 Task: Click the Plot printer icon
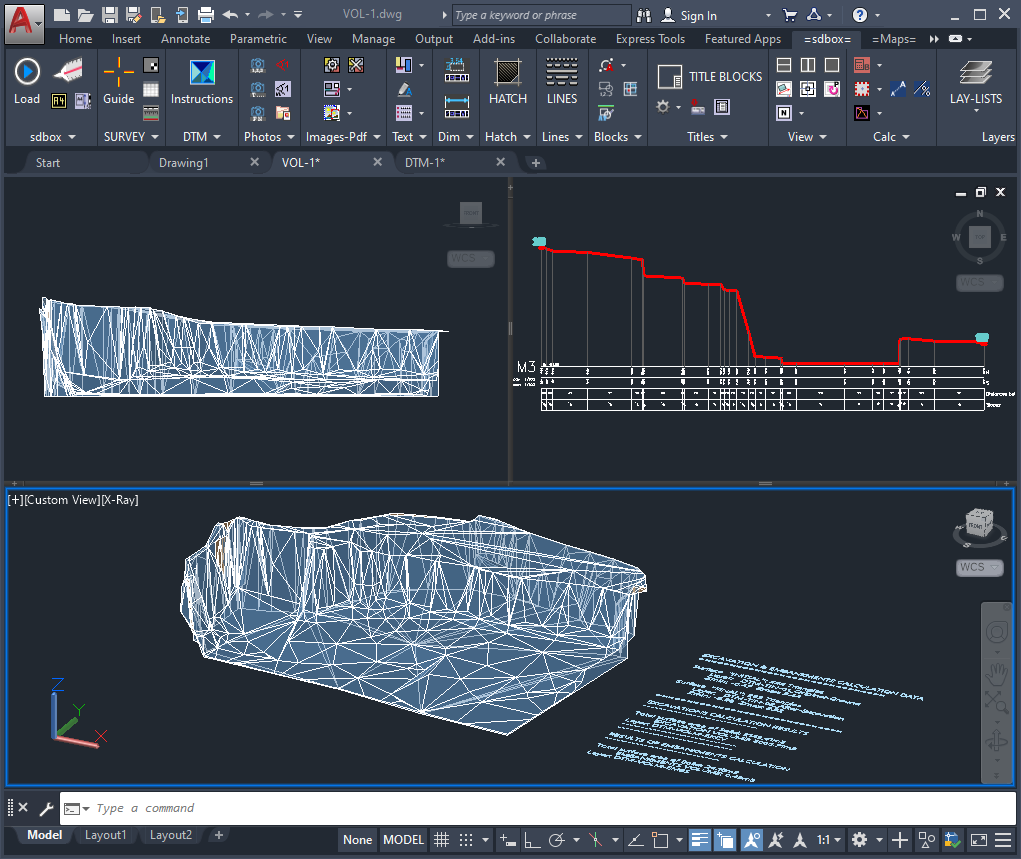(206, 14)
